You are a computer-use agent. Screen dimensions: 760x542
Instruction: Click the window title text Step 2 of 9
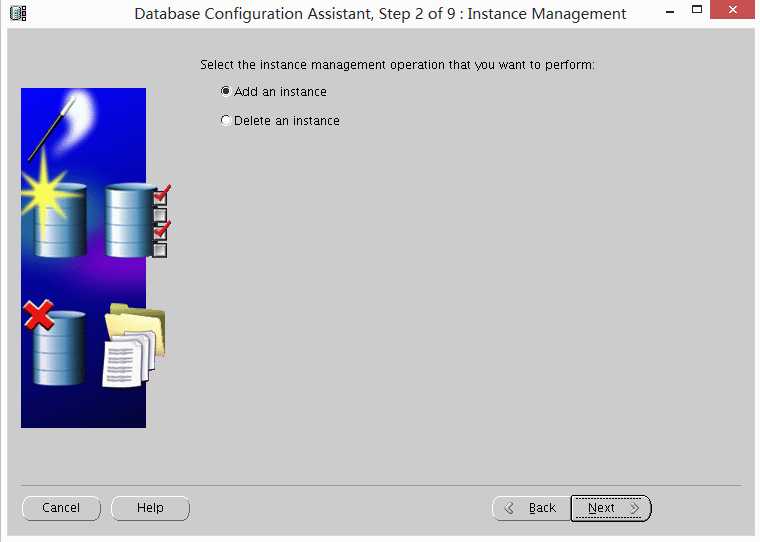(x=417, y=14)
